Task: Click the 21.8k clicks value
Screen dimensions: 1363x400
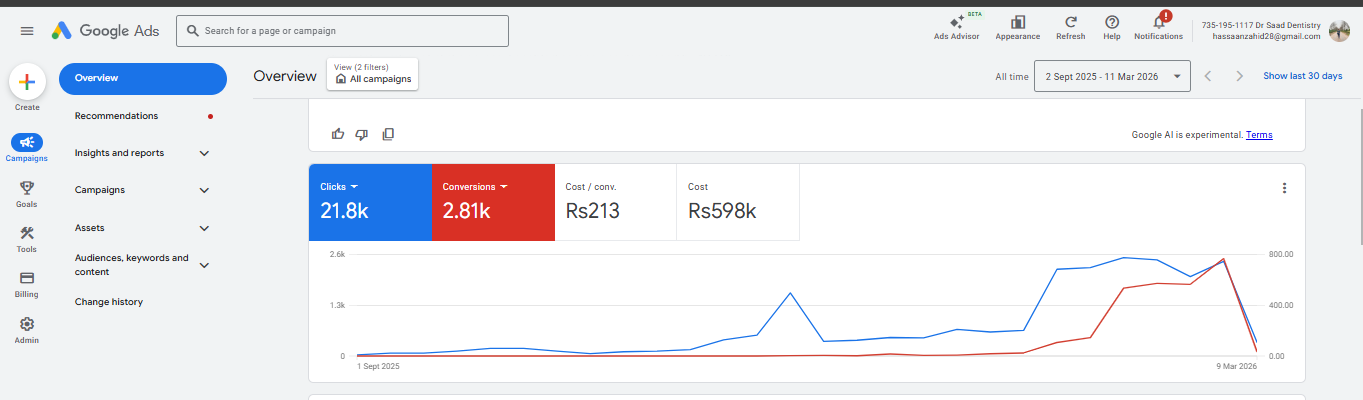Action: coord(344,211)
